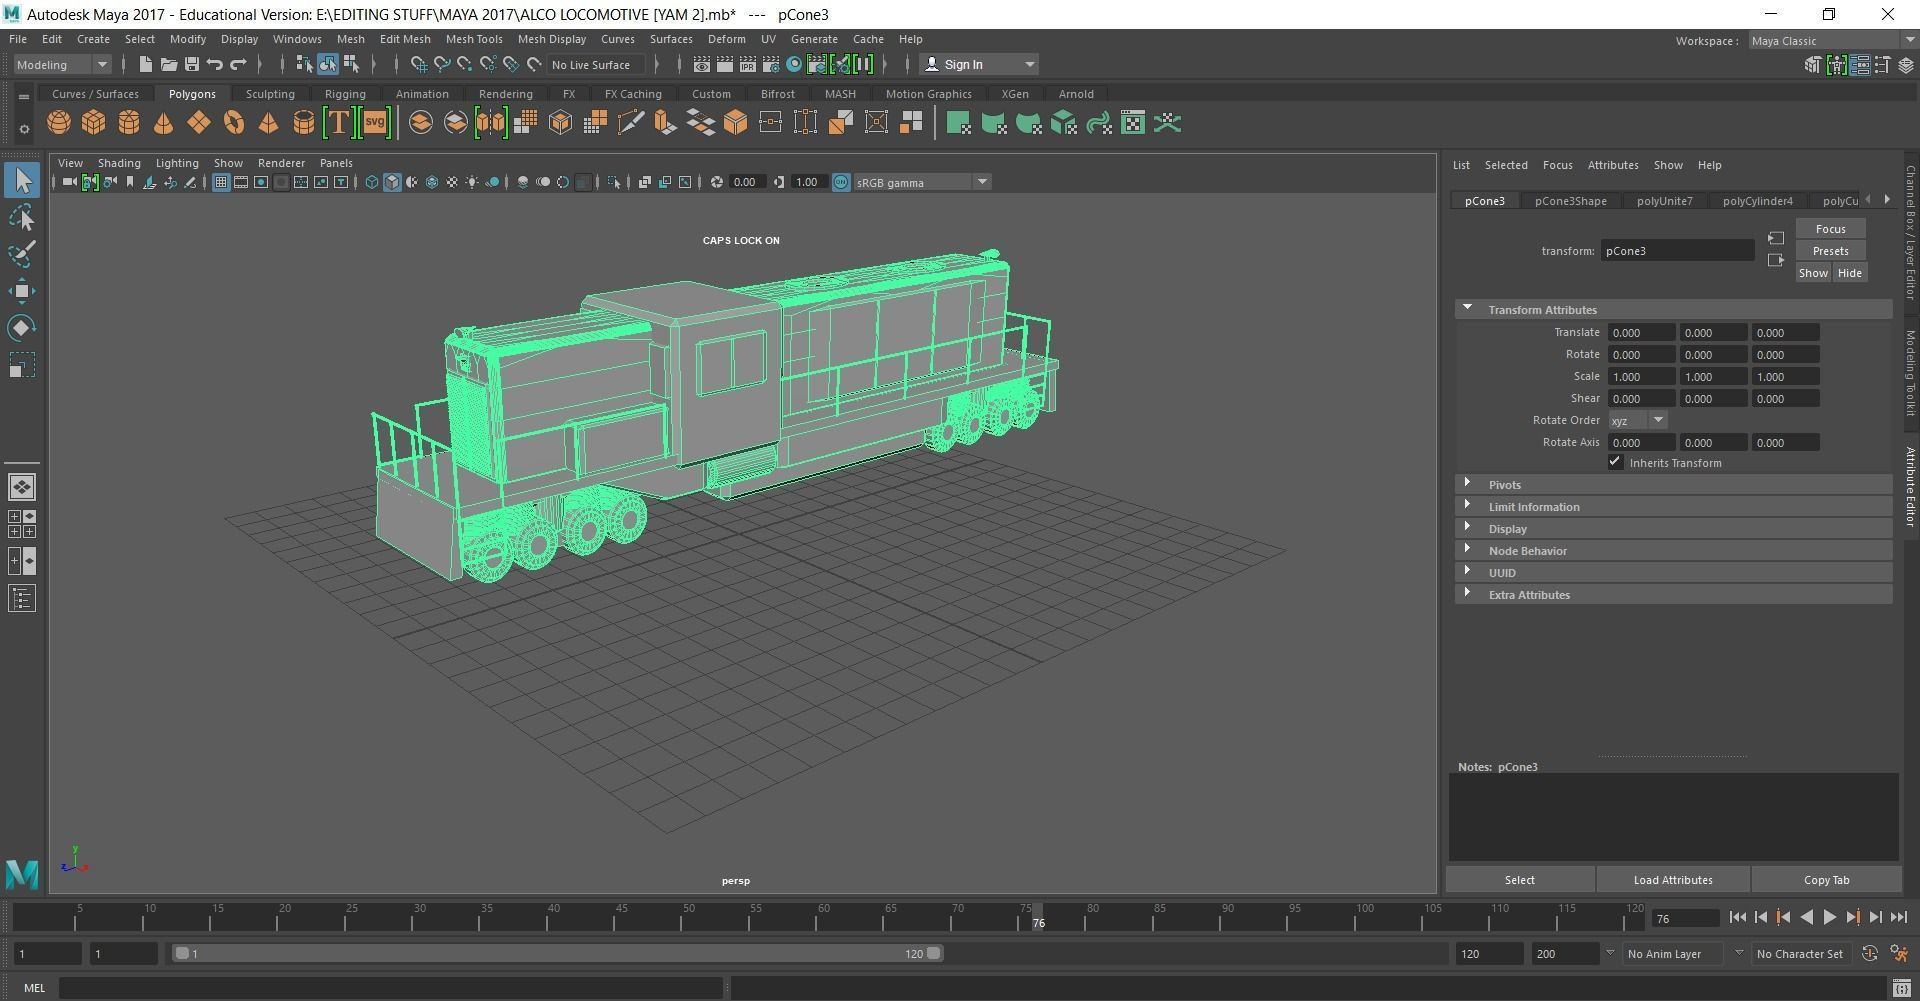Click the Open Scene folder icon
Viewport: 1920px width, 1001px height.
coord(168,64)
